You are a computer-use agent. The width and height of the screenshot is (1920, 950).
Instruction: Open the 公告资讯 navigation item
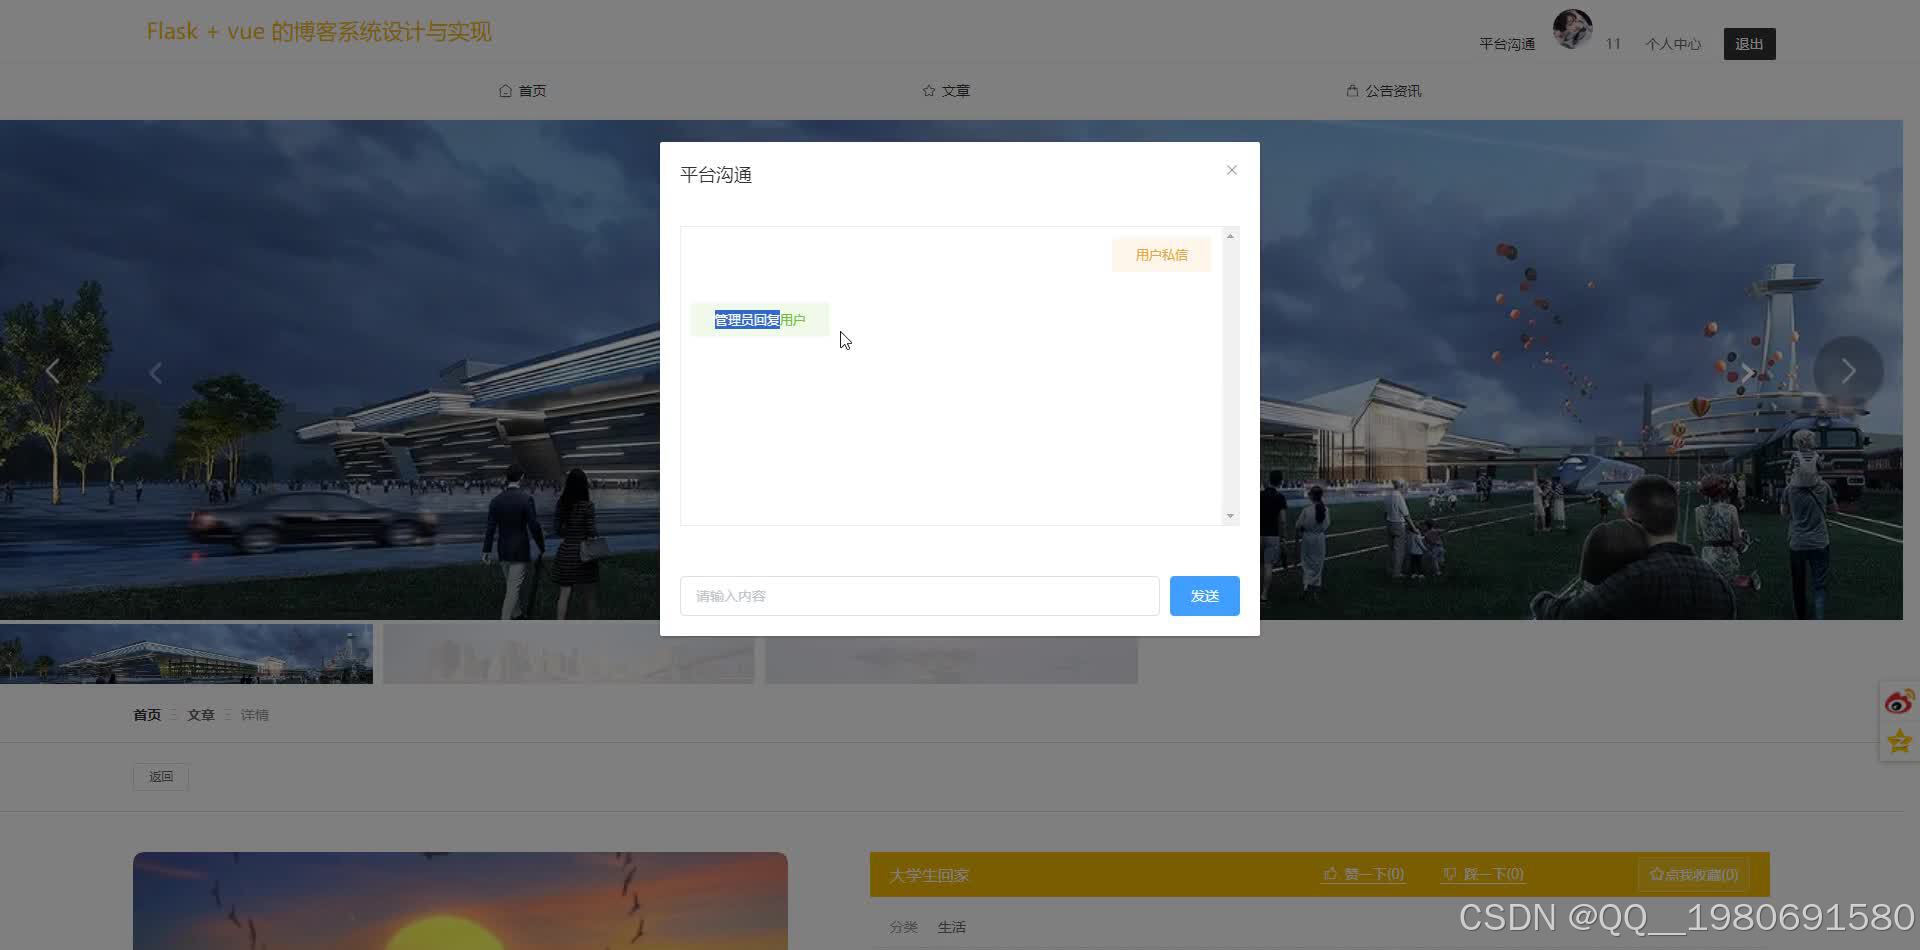1383,91
